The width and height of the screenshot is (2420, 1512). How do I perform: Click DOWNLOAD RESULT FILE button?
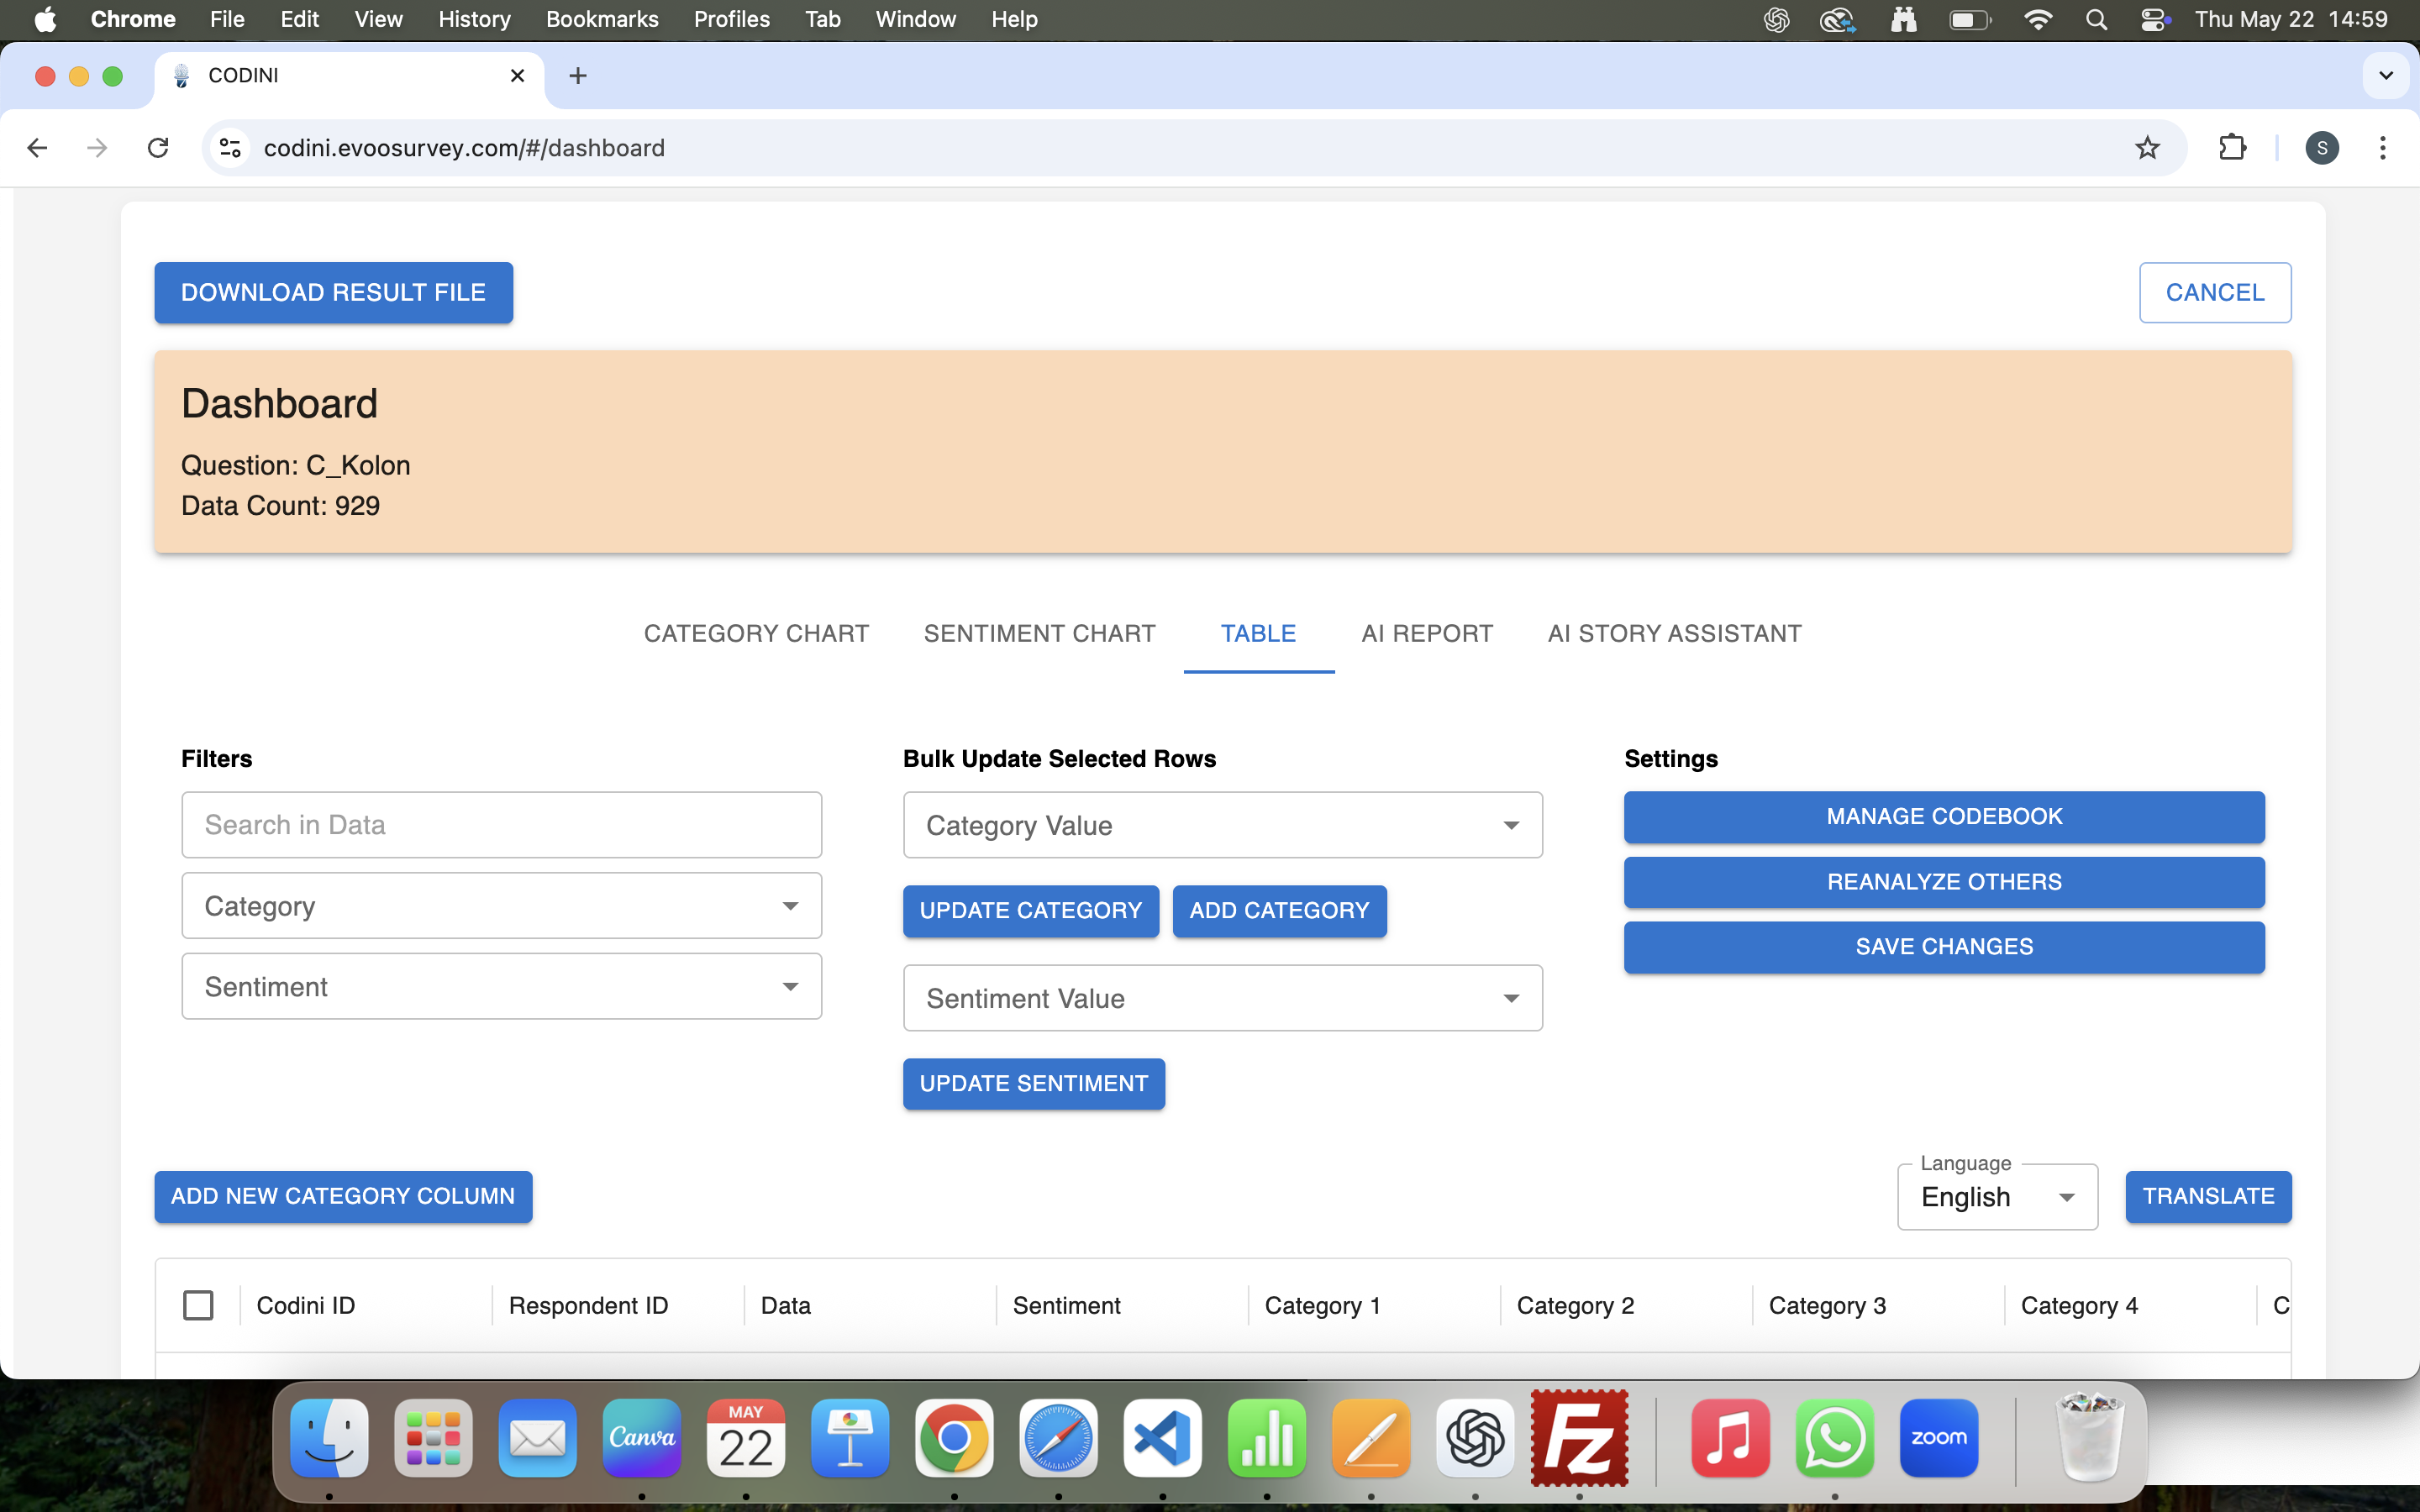pos(333,292)
